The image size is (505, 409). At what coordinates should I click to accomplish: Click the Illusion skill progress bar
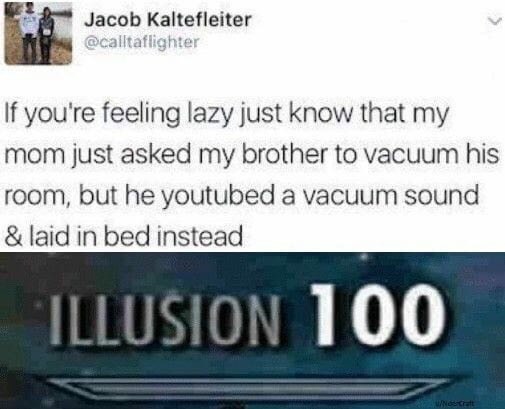(x=254, y=386)
